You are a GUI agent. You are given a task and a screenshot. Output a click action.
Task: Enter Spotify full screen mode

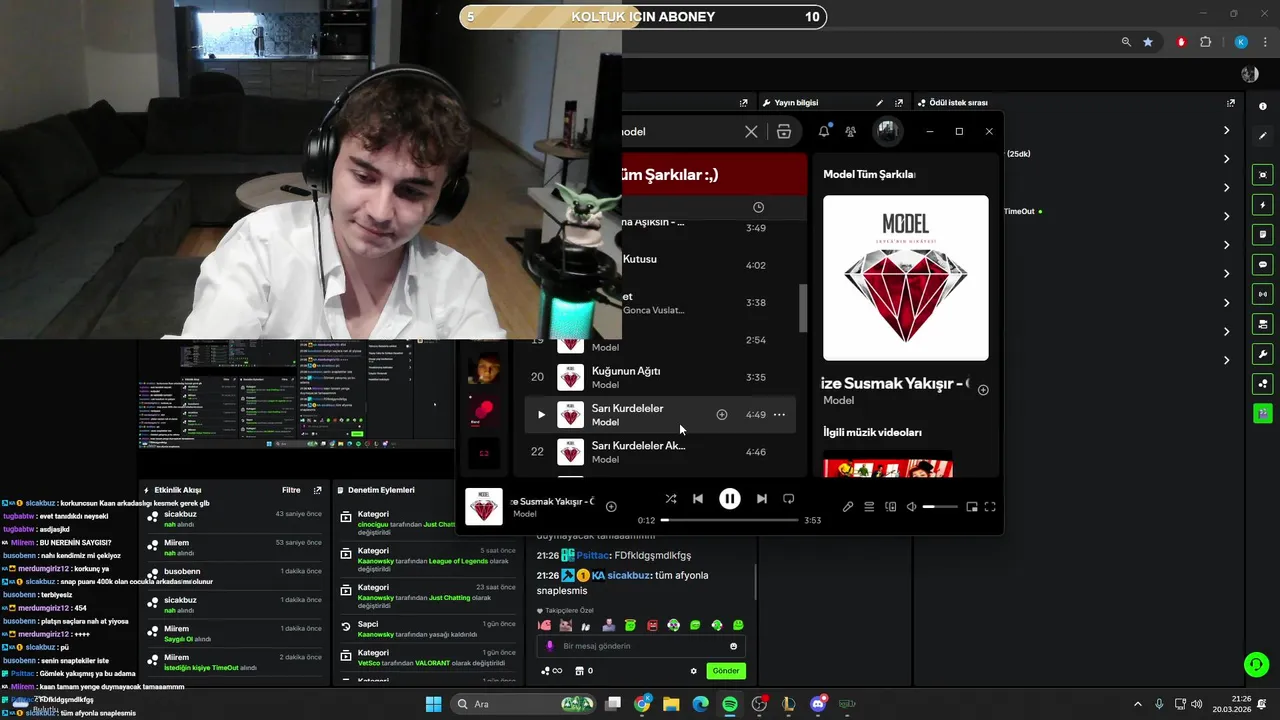990,507
